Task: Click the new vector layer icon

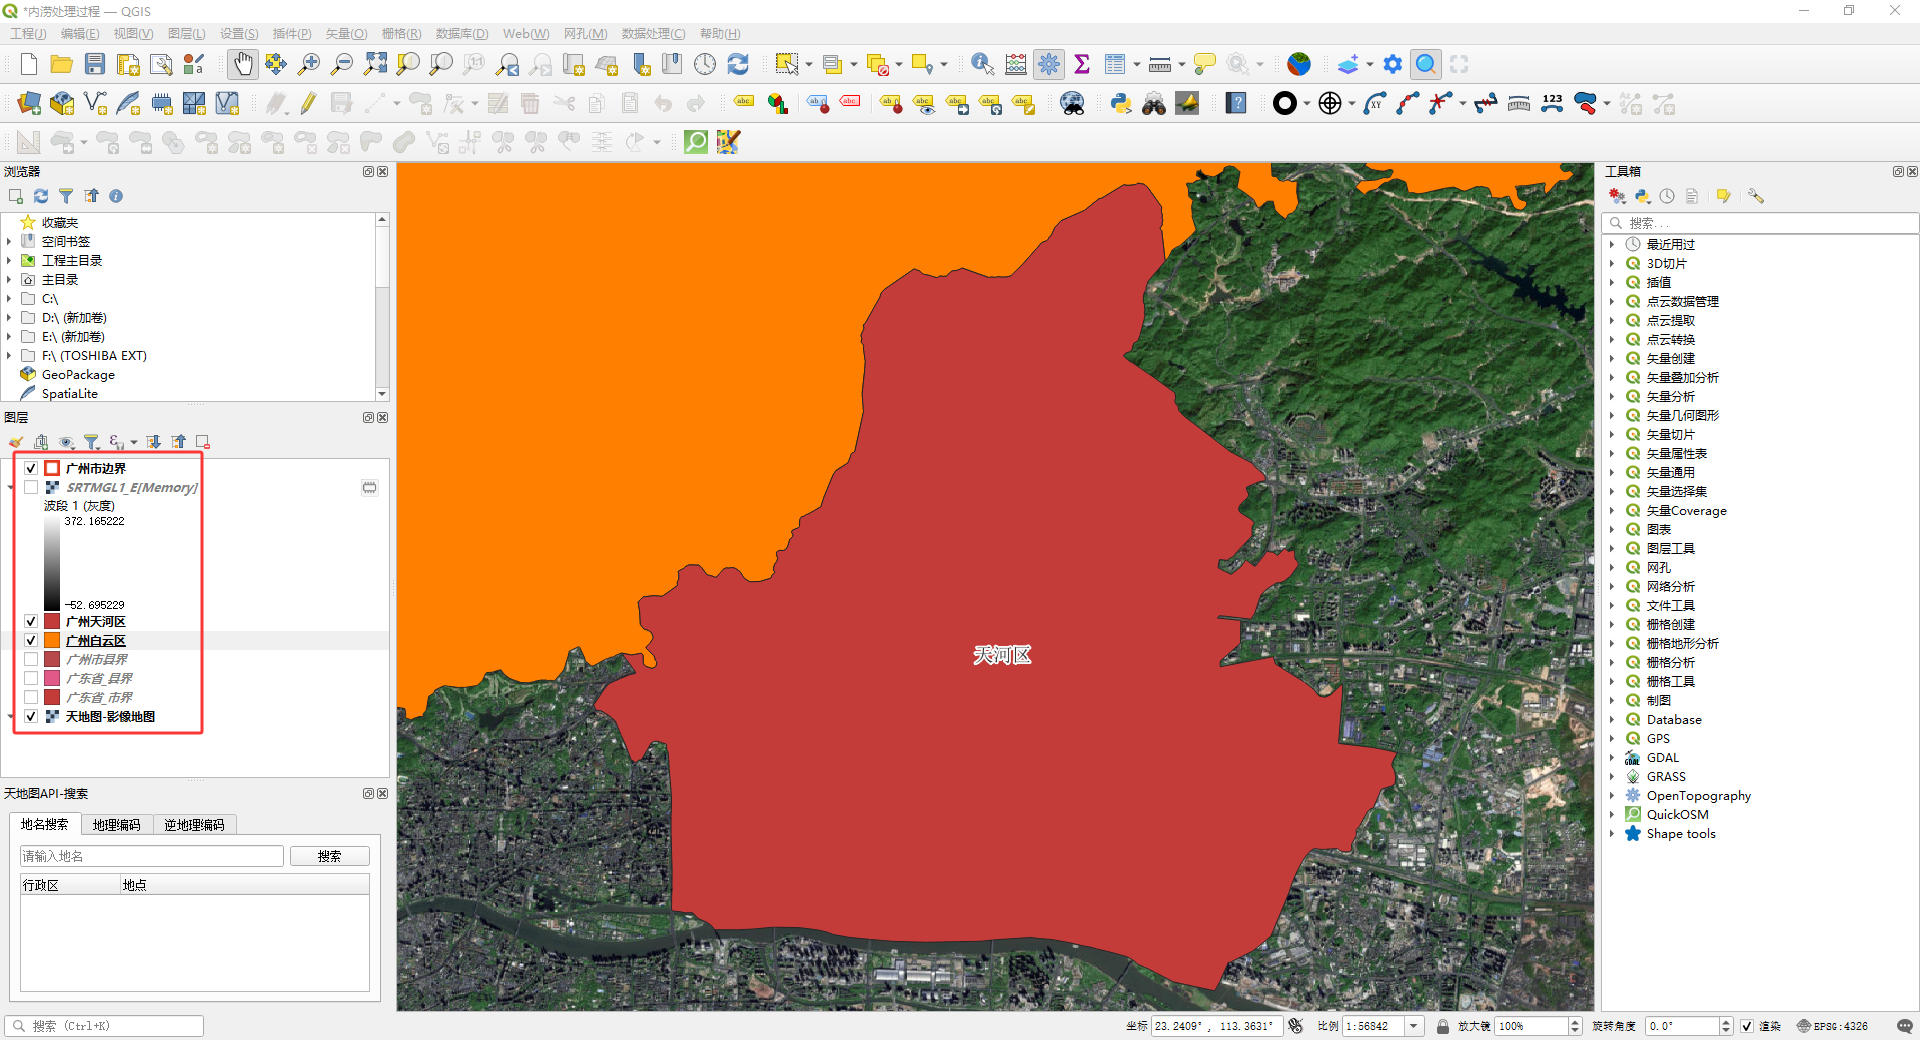Action: pyautogui.click(x=95, y=104)
